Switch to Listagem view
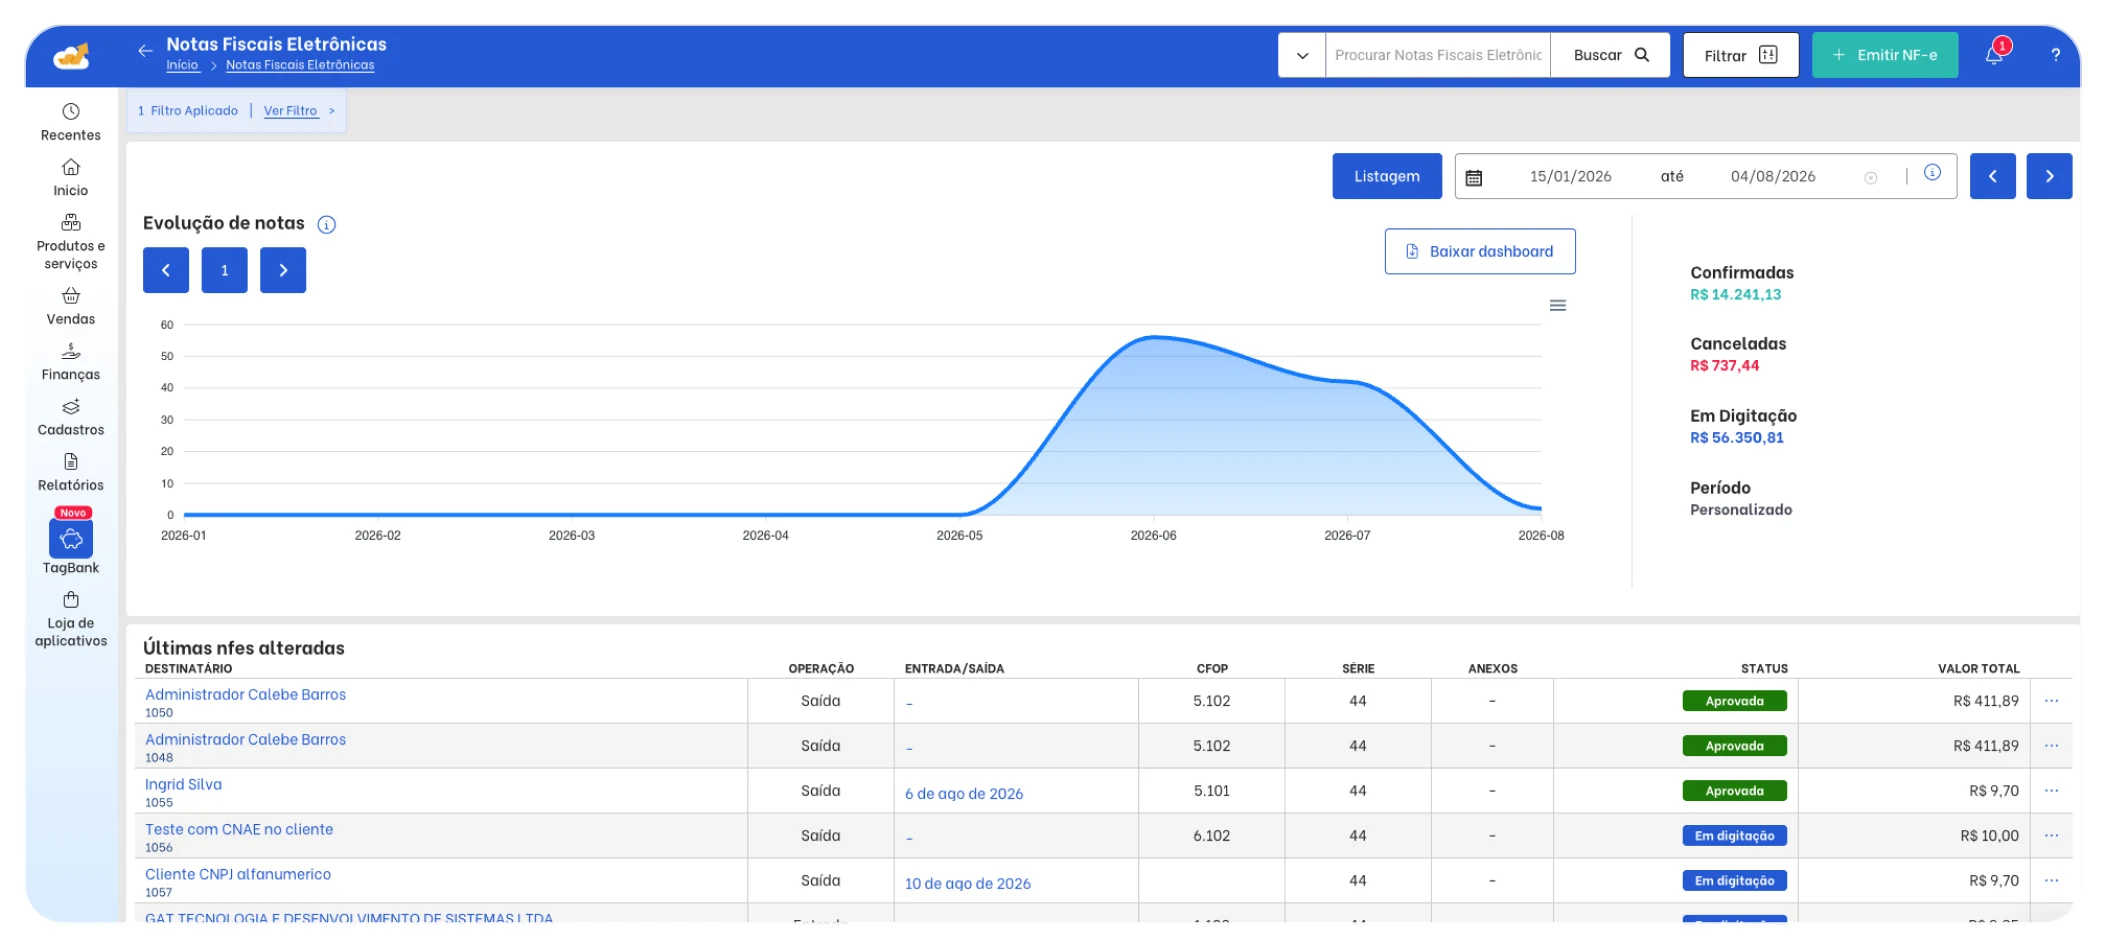The height and width of the screenshot is (946, 2106). click(x=1386, y=176)
